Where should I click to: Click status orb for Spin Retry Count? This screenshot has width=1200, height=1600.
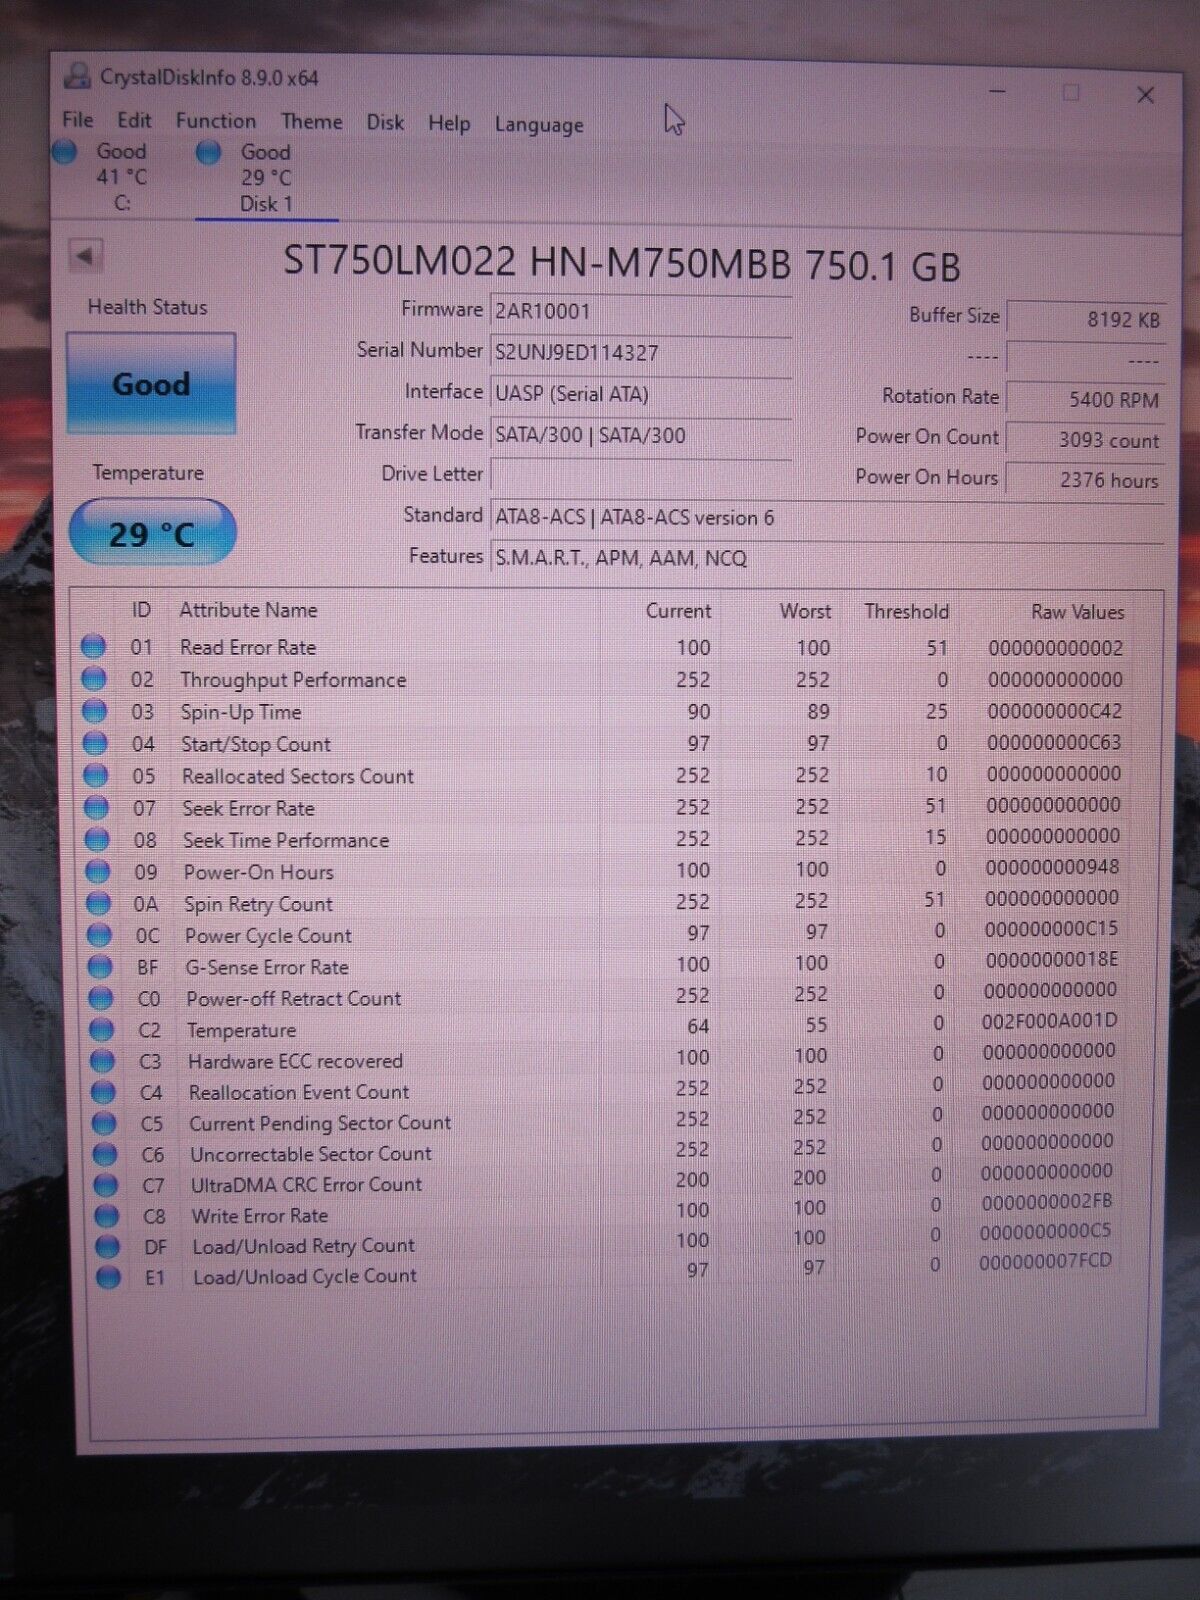point(99,904)
